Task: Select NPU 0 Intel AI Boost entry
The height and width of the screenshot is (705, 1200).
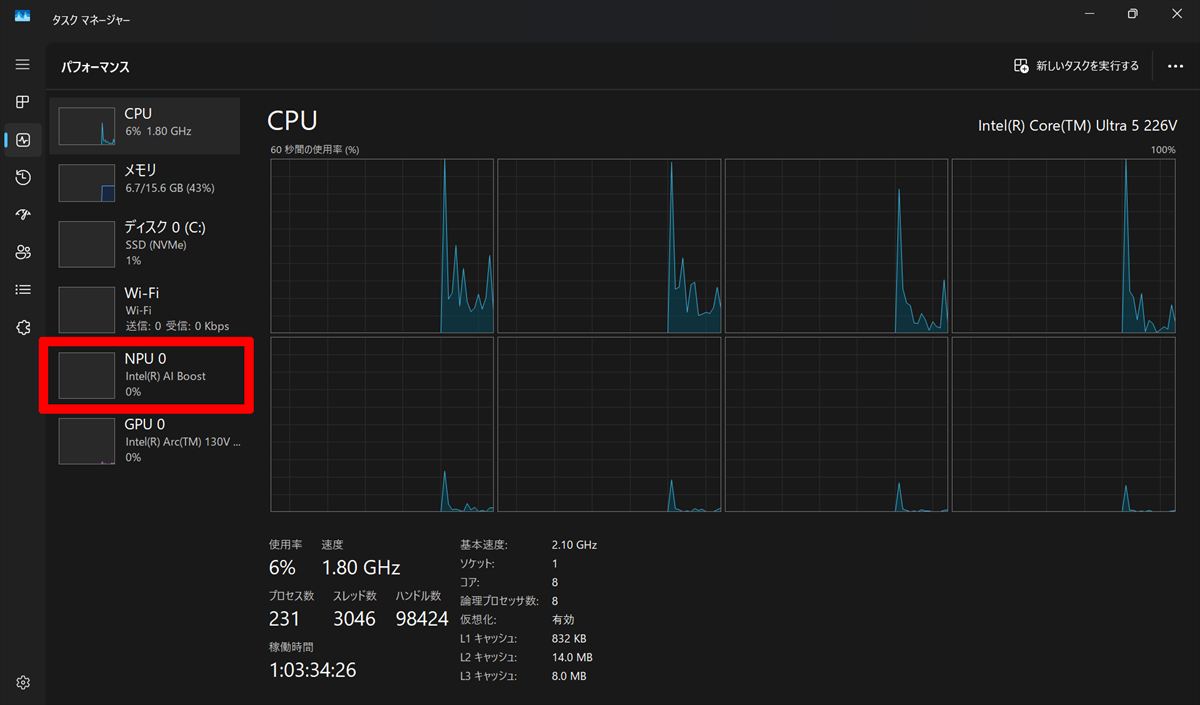Action: point(145,375)
